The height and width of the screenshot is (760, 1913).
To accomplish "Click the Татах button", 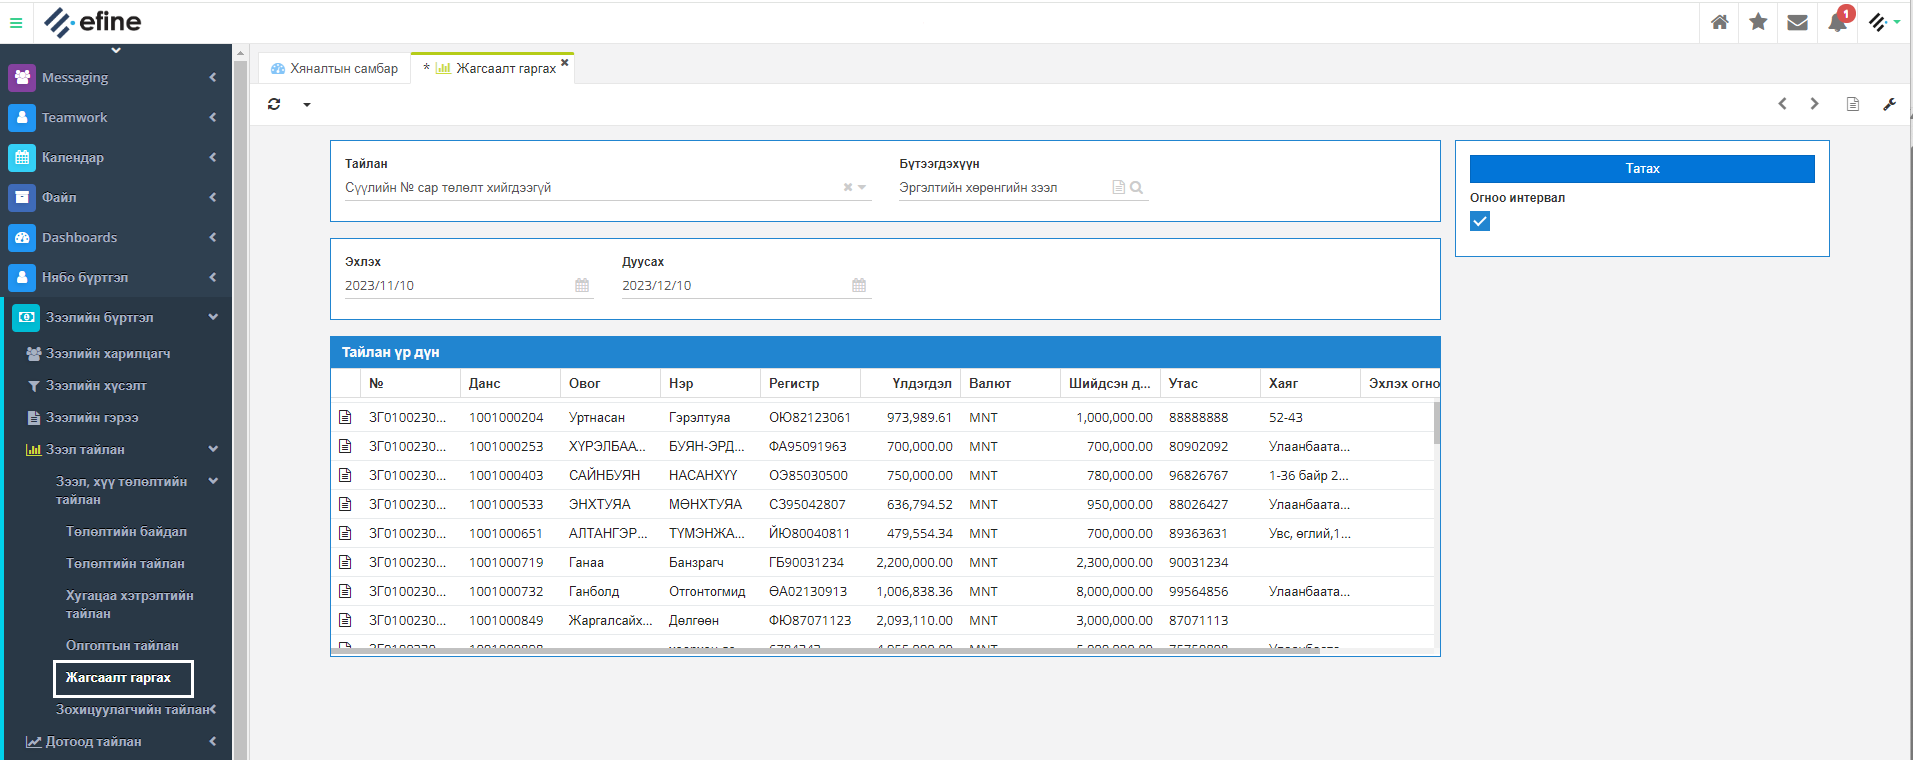I will (1642, 169).
